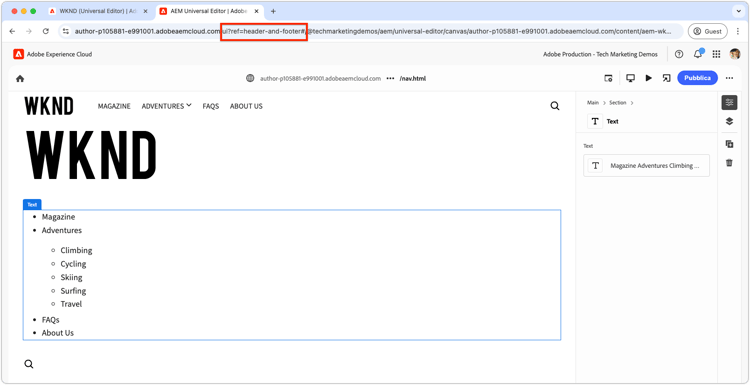Click Climbing sub-item
Screen dimensions: 750x385
[x=77, y=250]
